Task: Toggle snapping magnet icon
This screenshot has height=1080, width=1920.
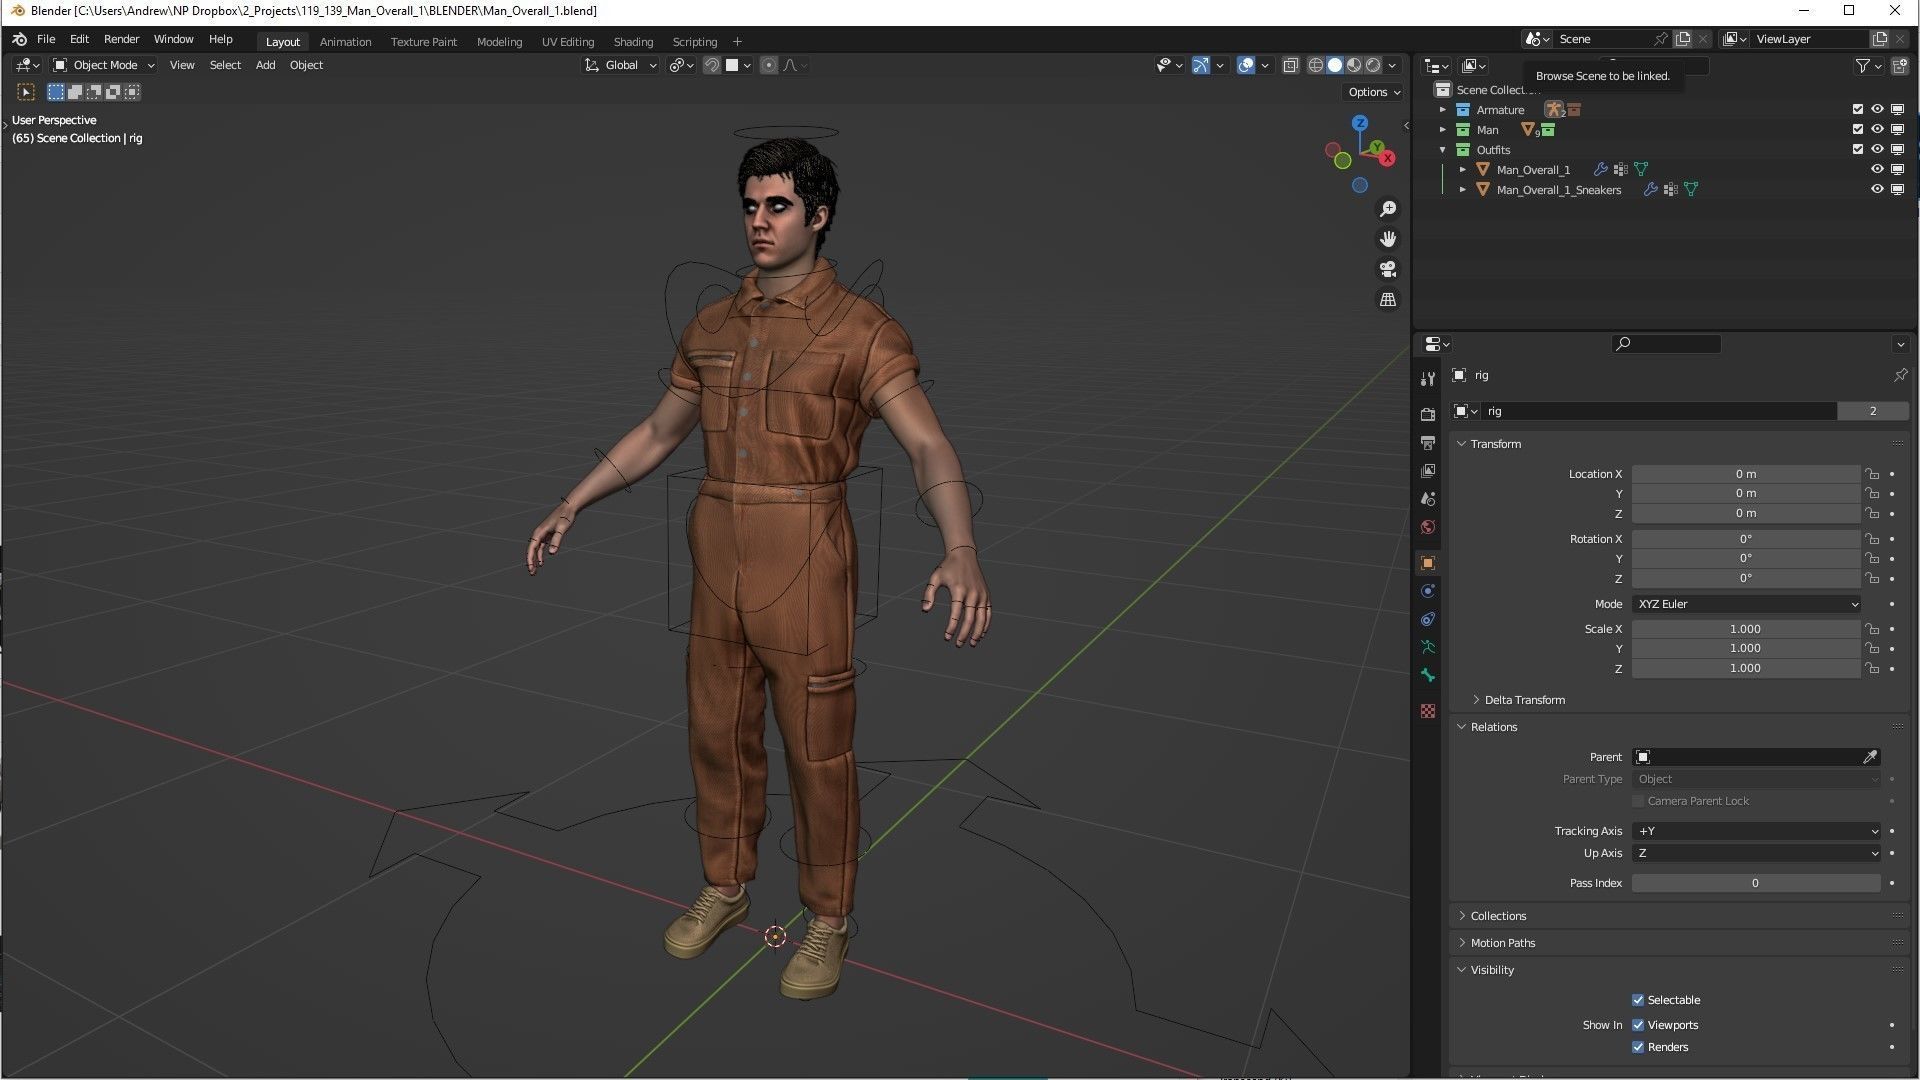Action: [x=712, y=65]
